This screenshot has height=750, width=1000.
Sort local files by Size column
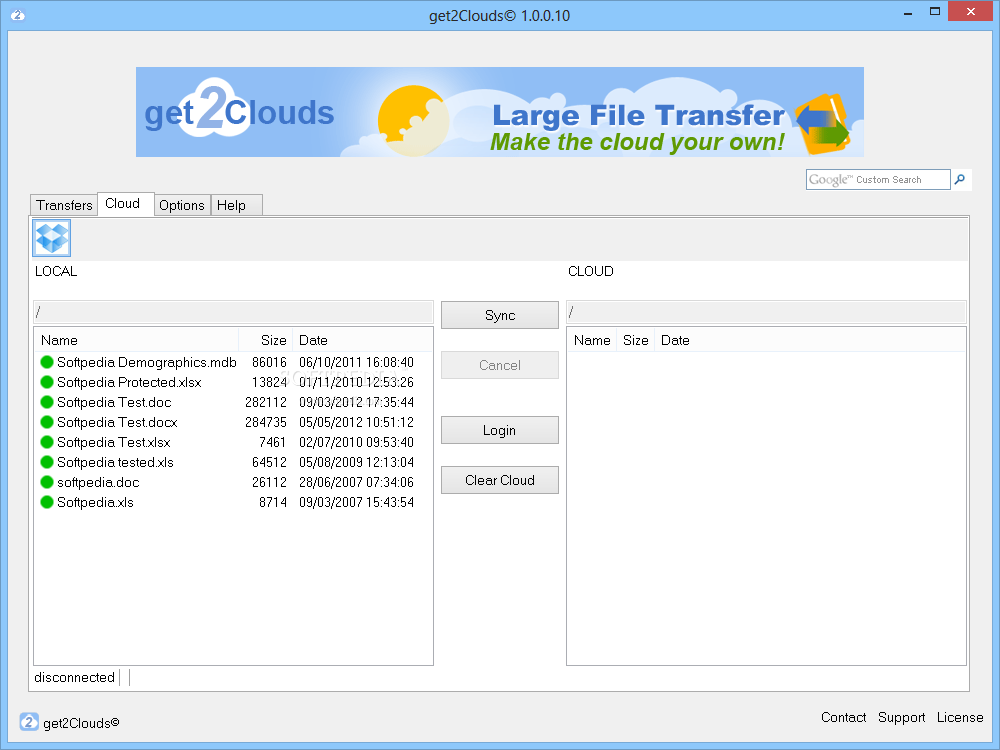point(265,340)
